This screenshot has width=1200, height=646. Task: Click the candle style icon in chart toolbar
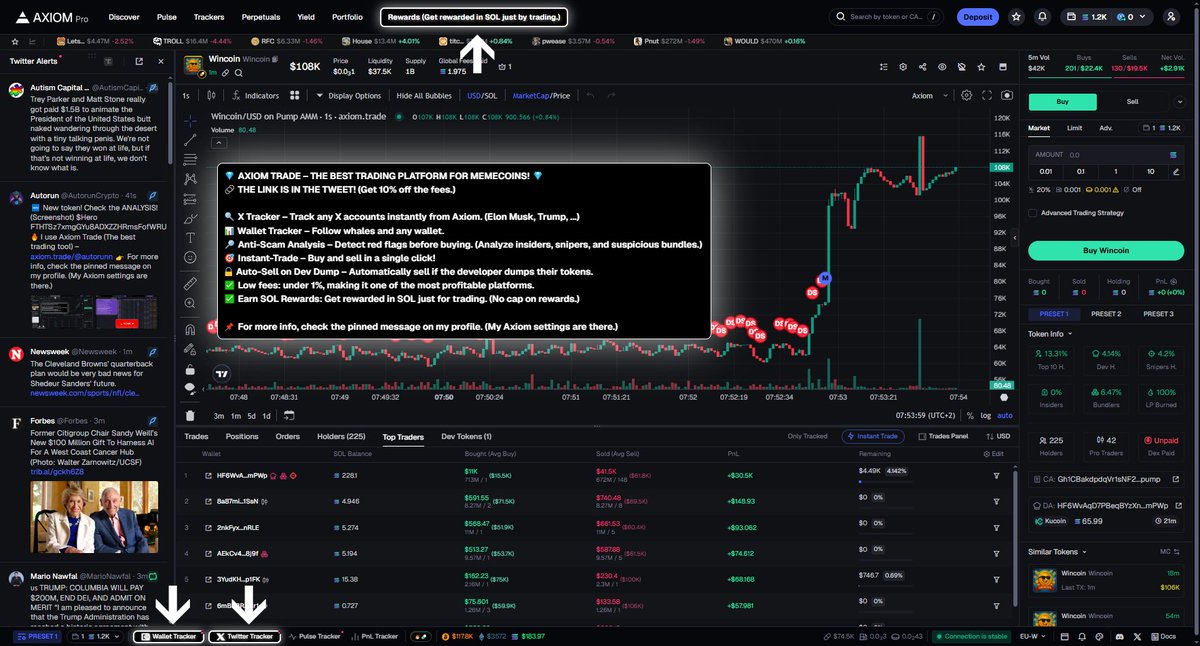click(x=211, y=95)
